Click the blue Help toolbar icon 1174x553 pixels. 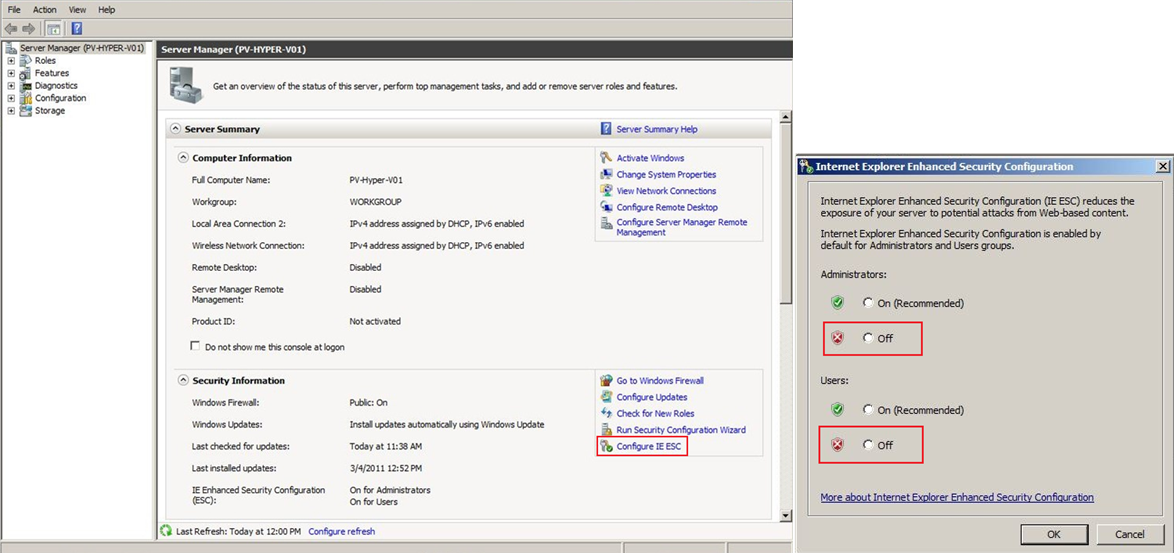pos(76,28)
